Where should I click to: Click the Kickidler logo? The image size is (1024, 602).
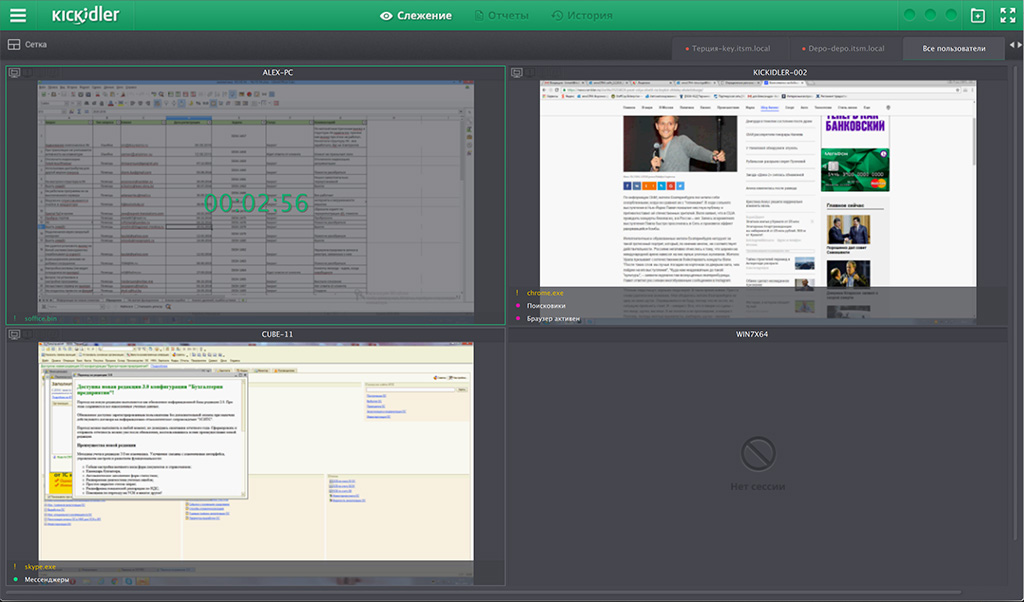click(86, 15)
